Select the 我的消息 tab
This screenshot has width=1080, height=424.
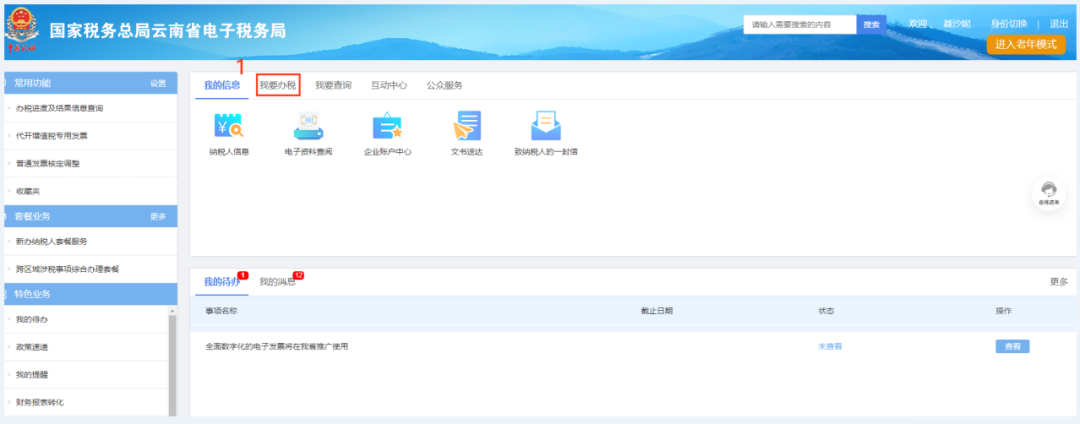[x=278, y=282]
